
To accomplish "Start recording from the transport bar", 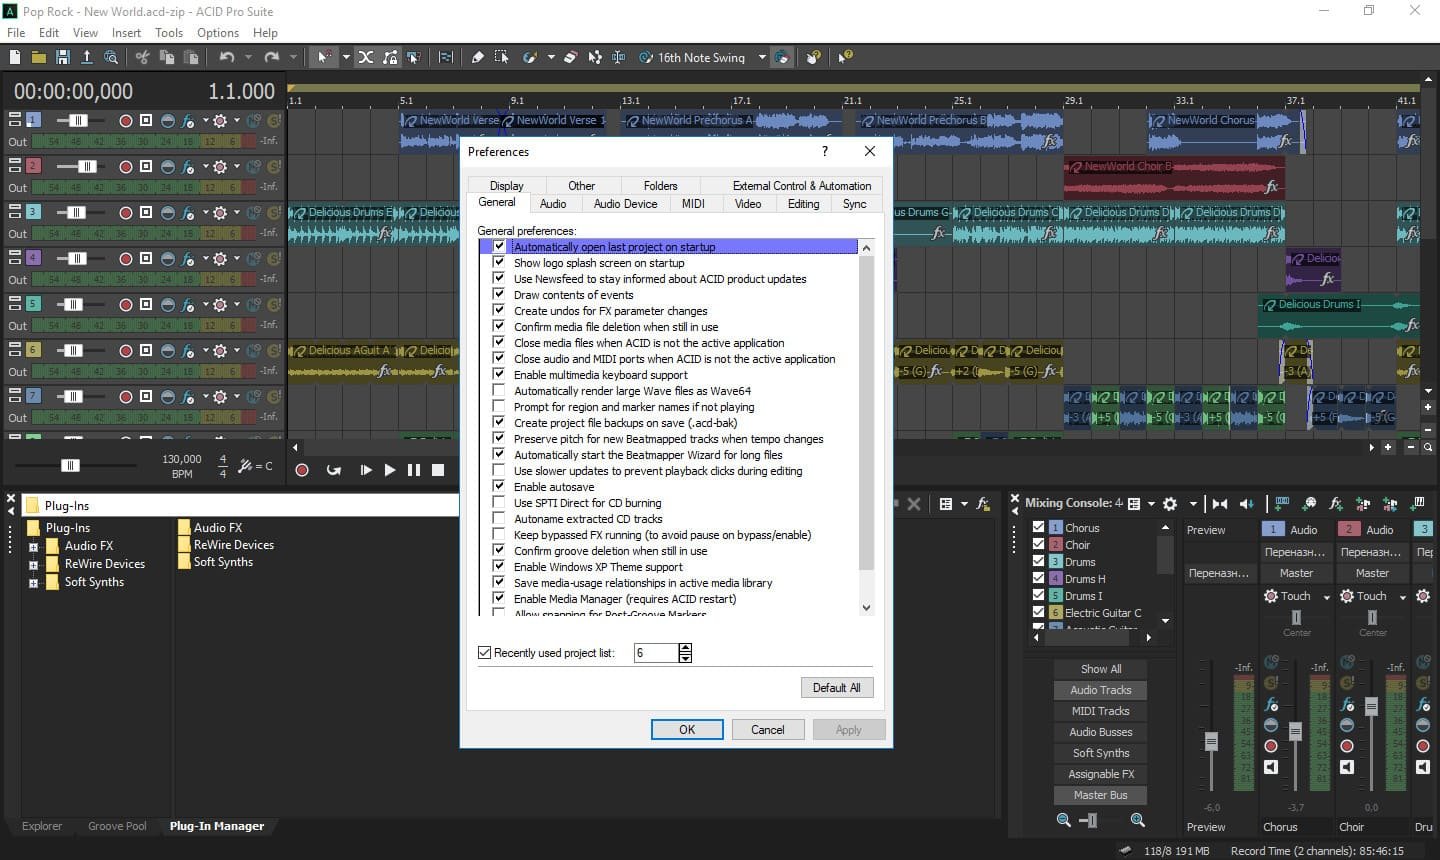I will pos(302,470).
